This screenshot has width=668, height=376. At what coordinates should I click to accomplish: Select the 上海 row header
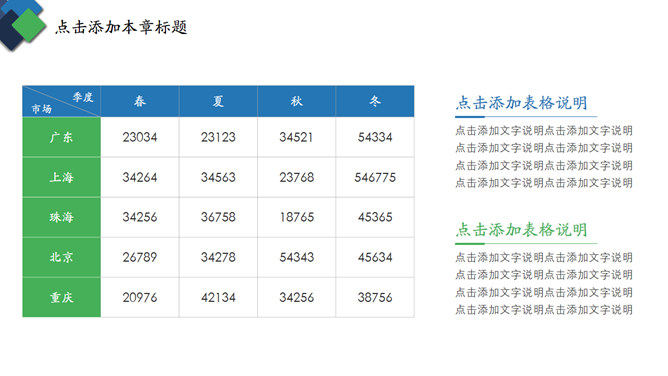coord(61,177)
